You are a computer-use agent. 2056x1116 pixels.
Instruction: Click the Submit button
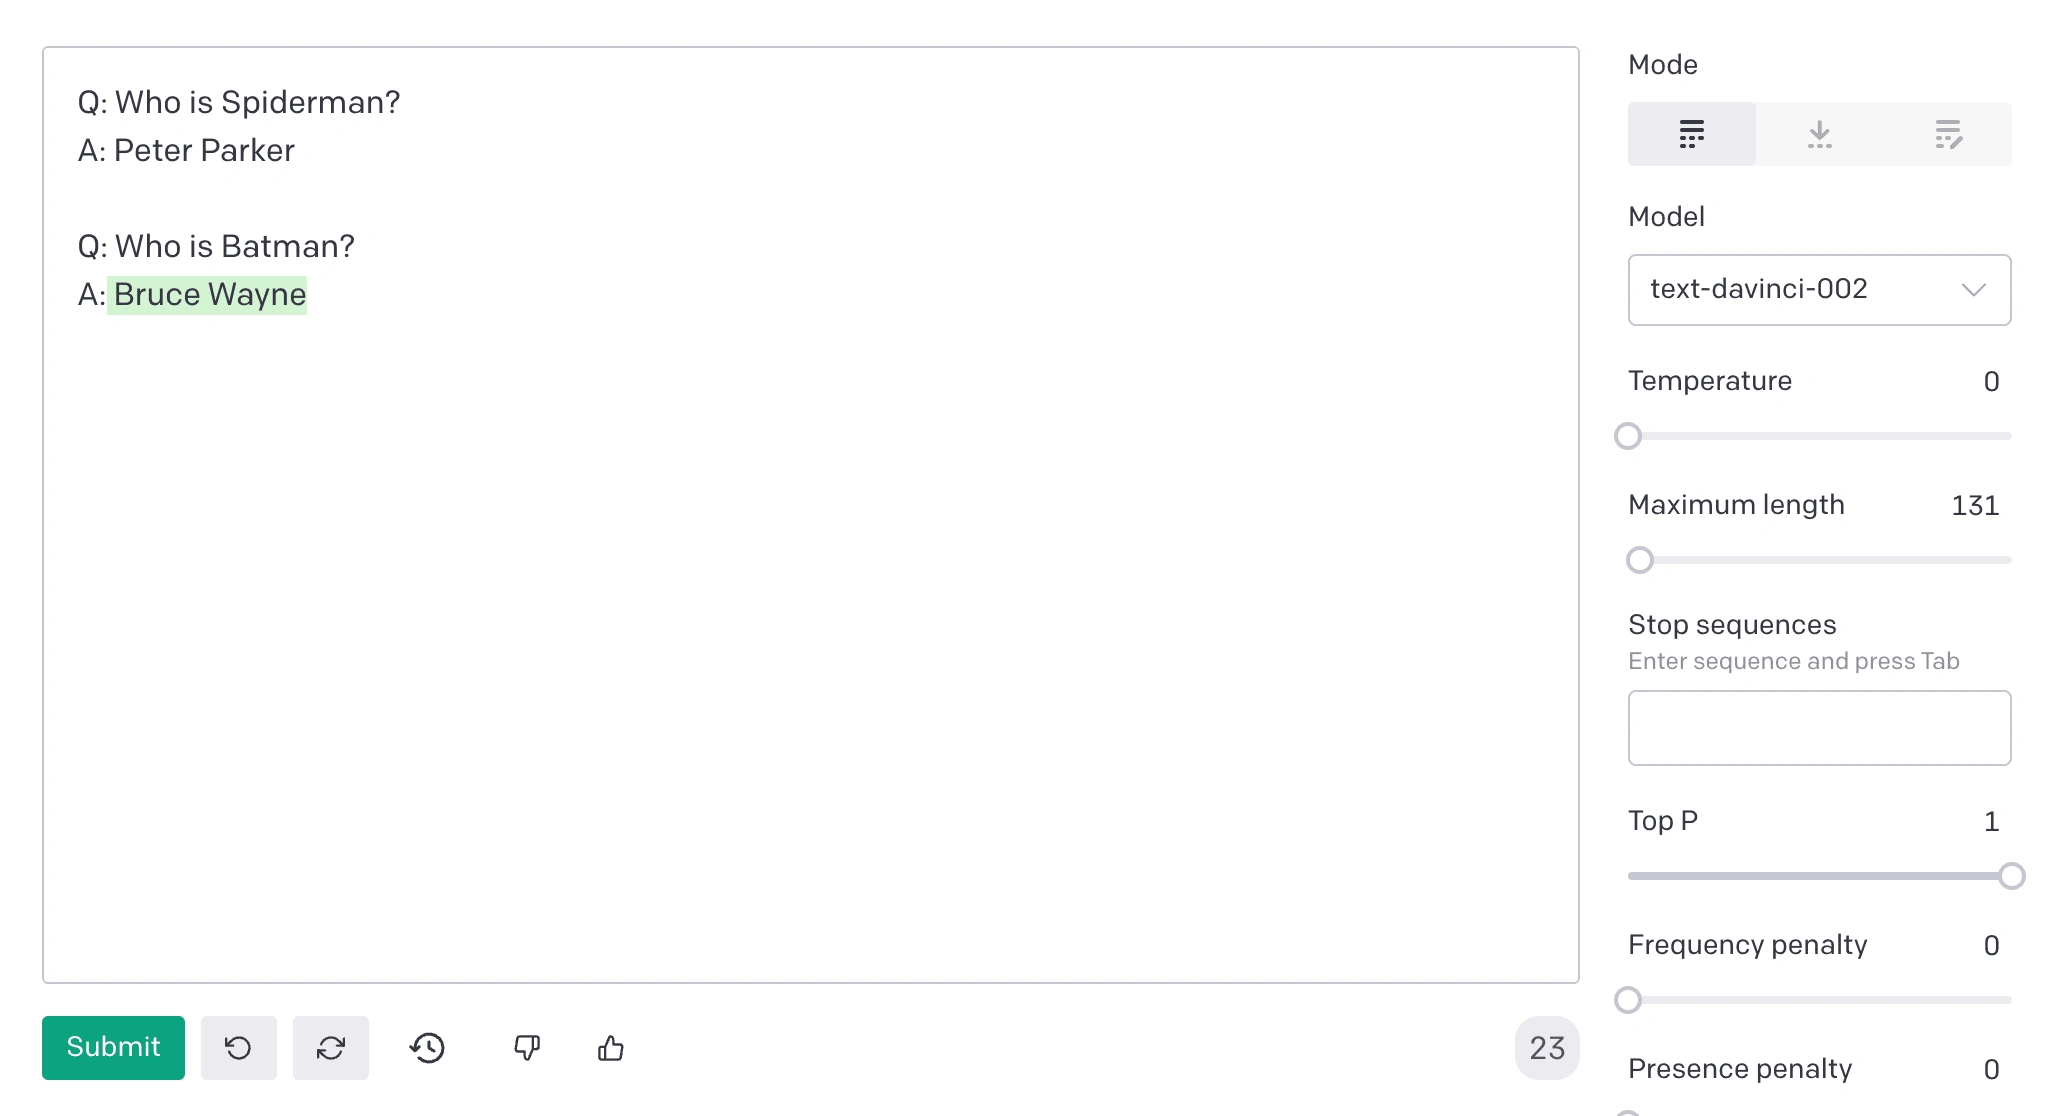[113, 1047]
